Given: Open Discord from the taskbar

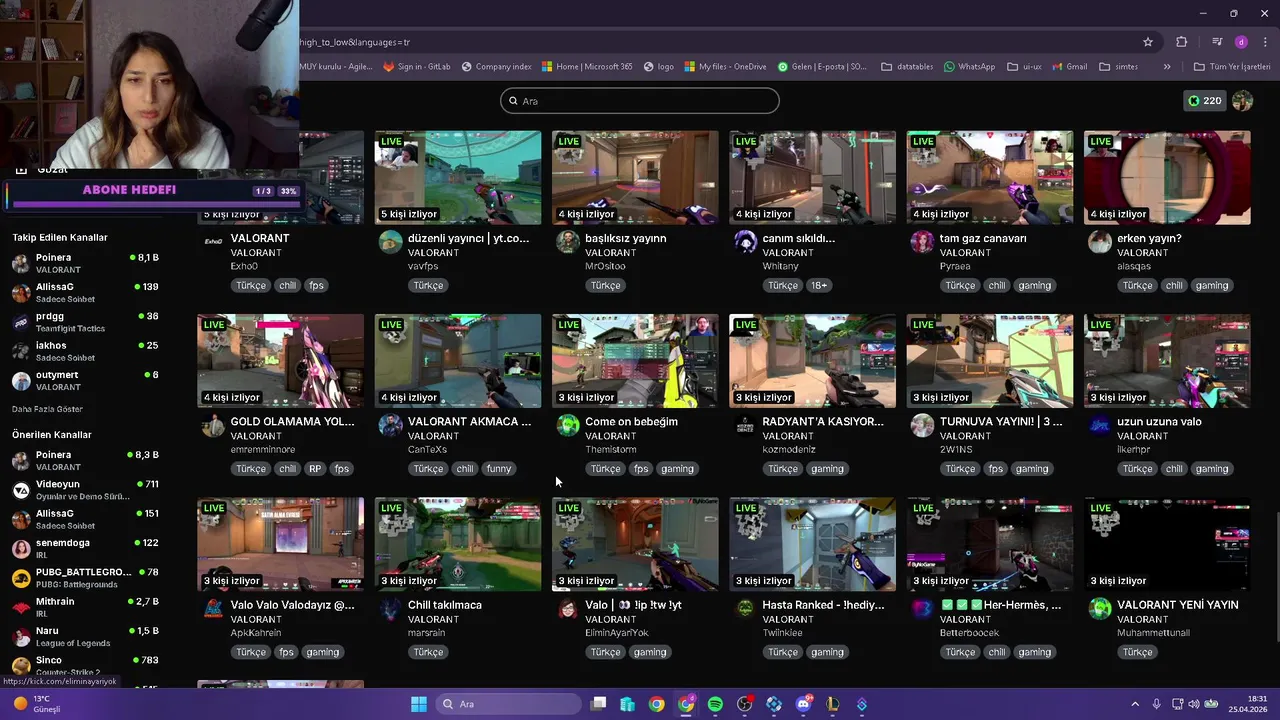Looking at the screenshot, I should pos(803,704).
